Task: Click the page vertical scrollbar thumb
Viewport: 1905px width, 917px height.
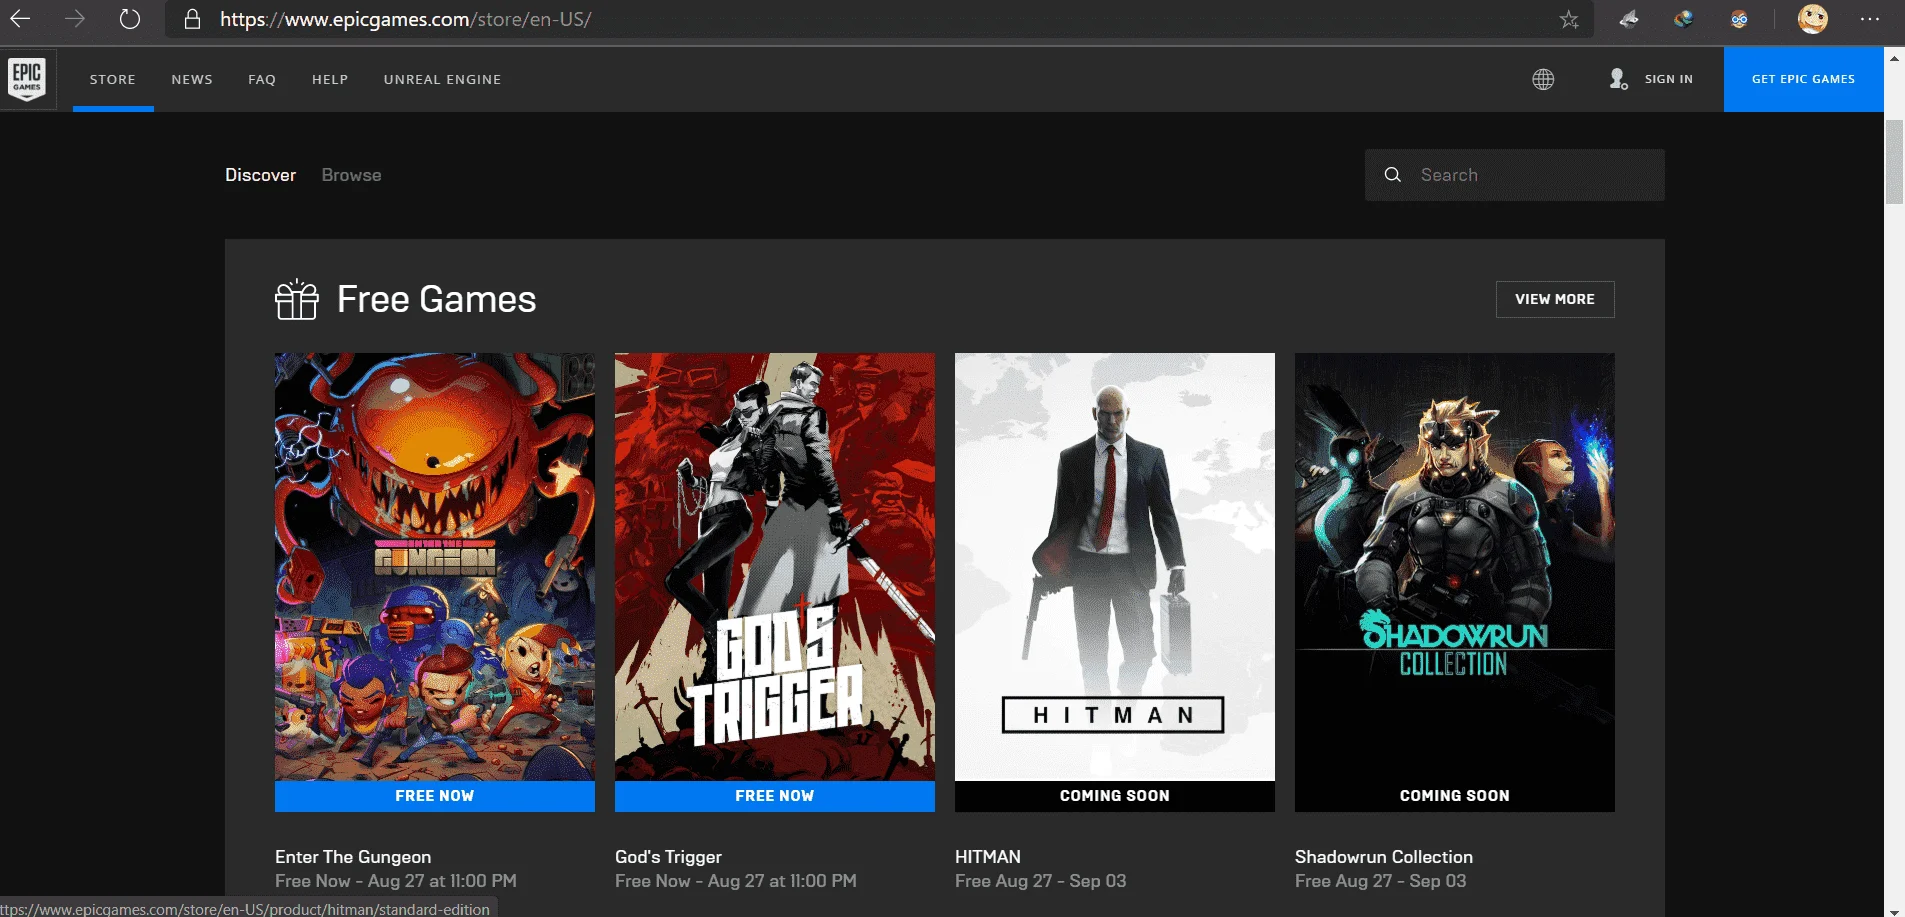Action: [x=1894, y=162]
